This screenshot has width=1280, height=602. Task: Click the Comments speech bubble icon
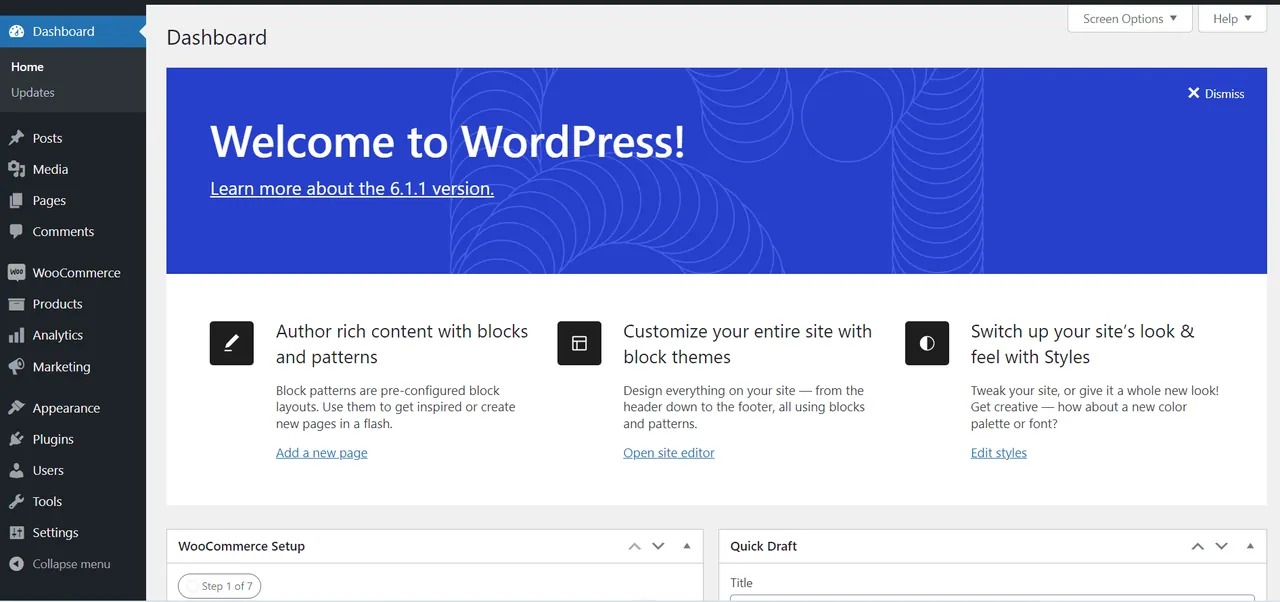16,231
